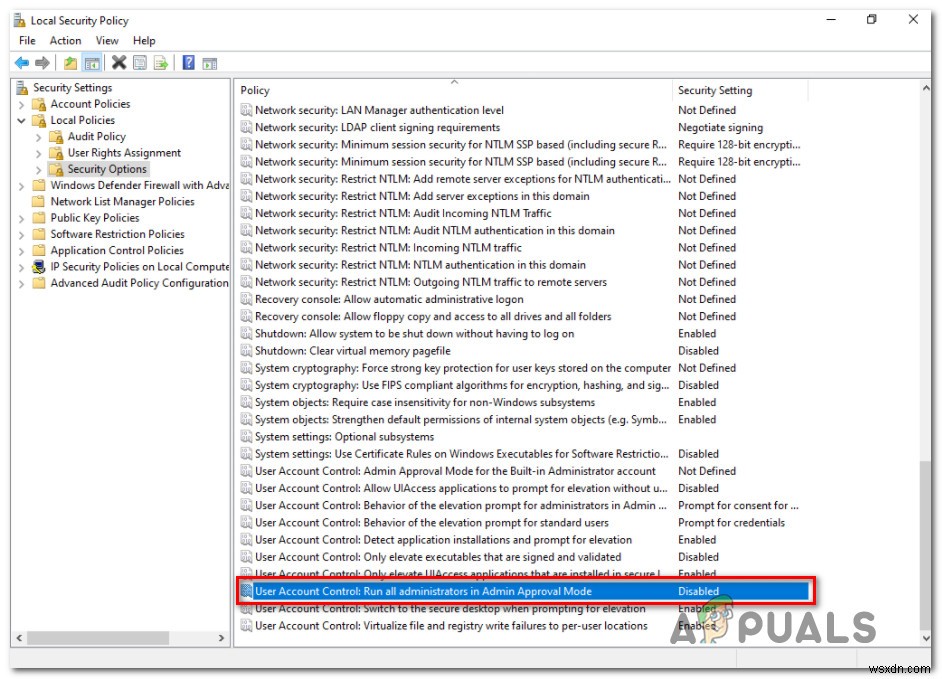This screenshot has width=942, height=679.
Task: Expand the Account Policies tree node
Action: 22,105
